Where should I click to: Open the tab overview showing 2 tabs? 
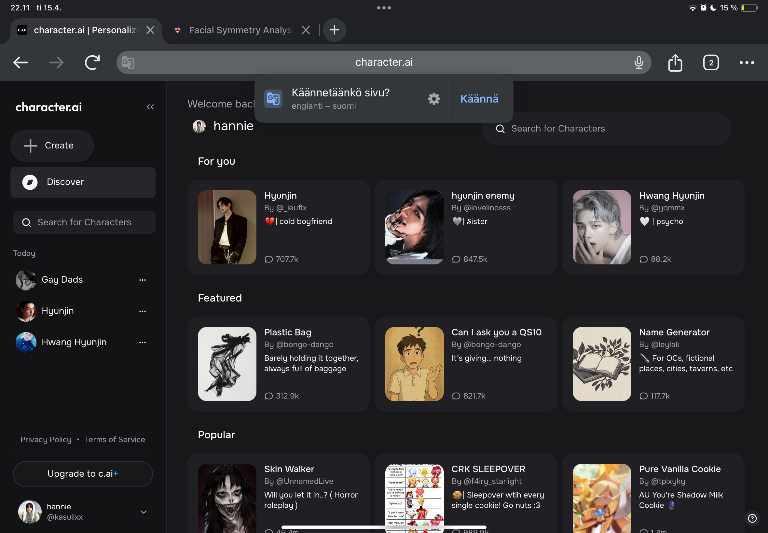710,62
